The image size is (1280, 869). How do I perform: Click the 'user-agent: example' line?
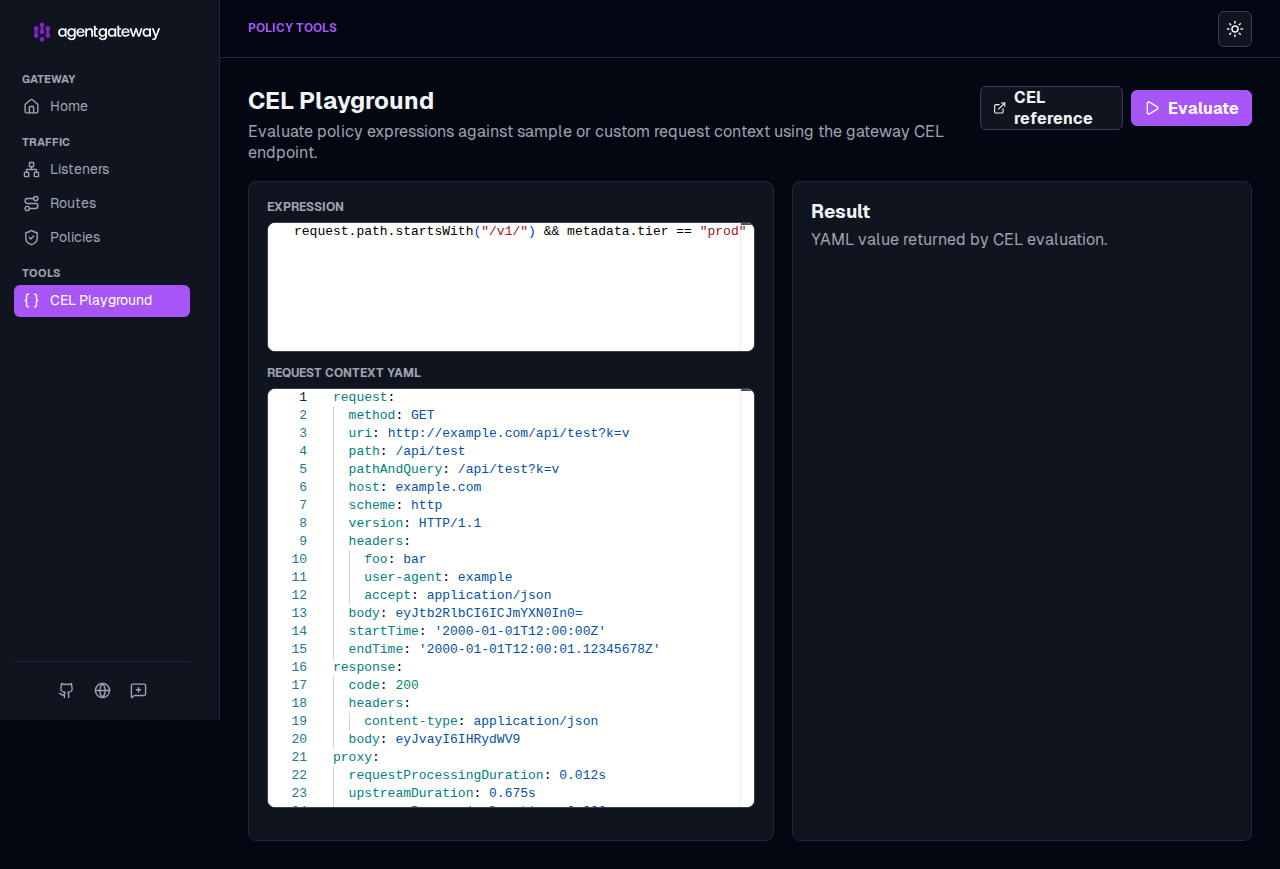[x=438, y=577]
